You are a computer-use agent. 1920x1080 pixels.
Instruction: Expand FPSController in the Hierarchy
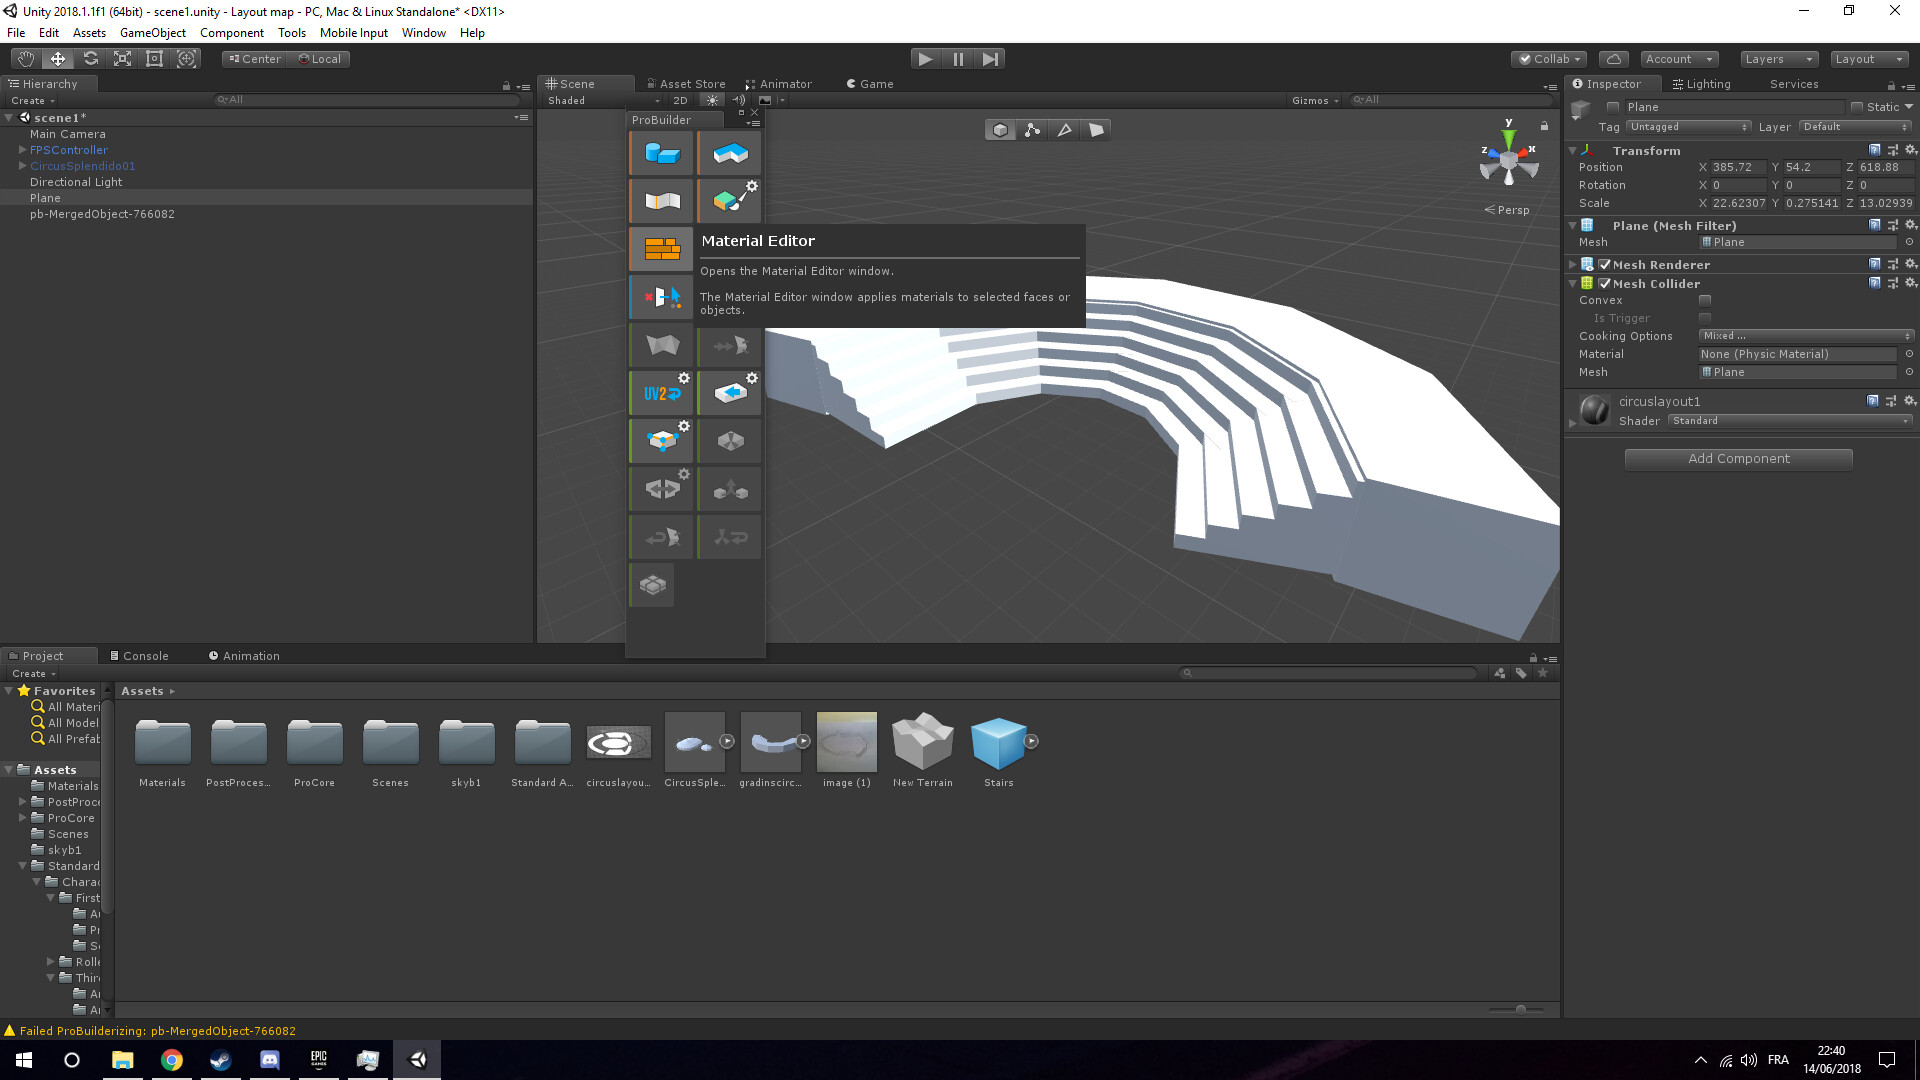(22, 149)
